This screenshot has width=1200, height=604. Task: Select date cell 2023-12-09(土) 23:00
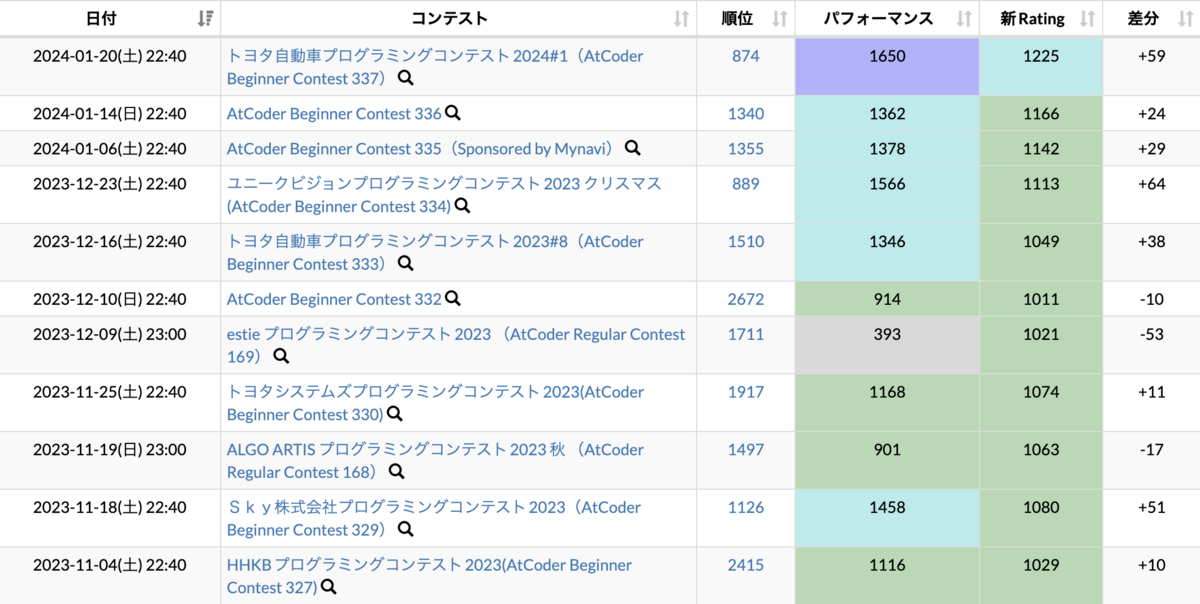click(110, 345)
